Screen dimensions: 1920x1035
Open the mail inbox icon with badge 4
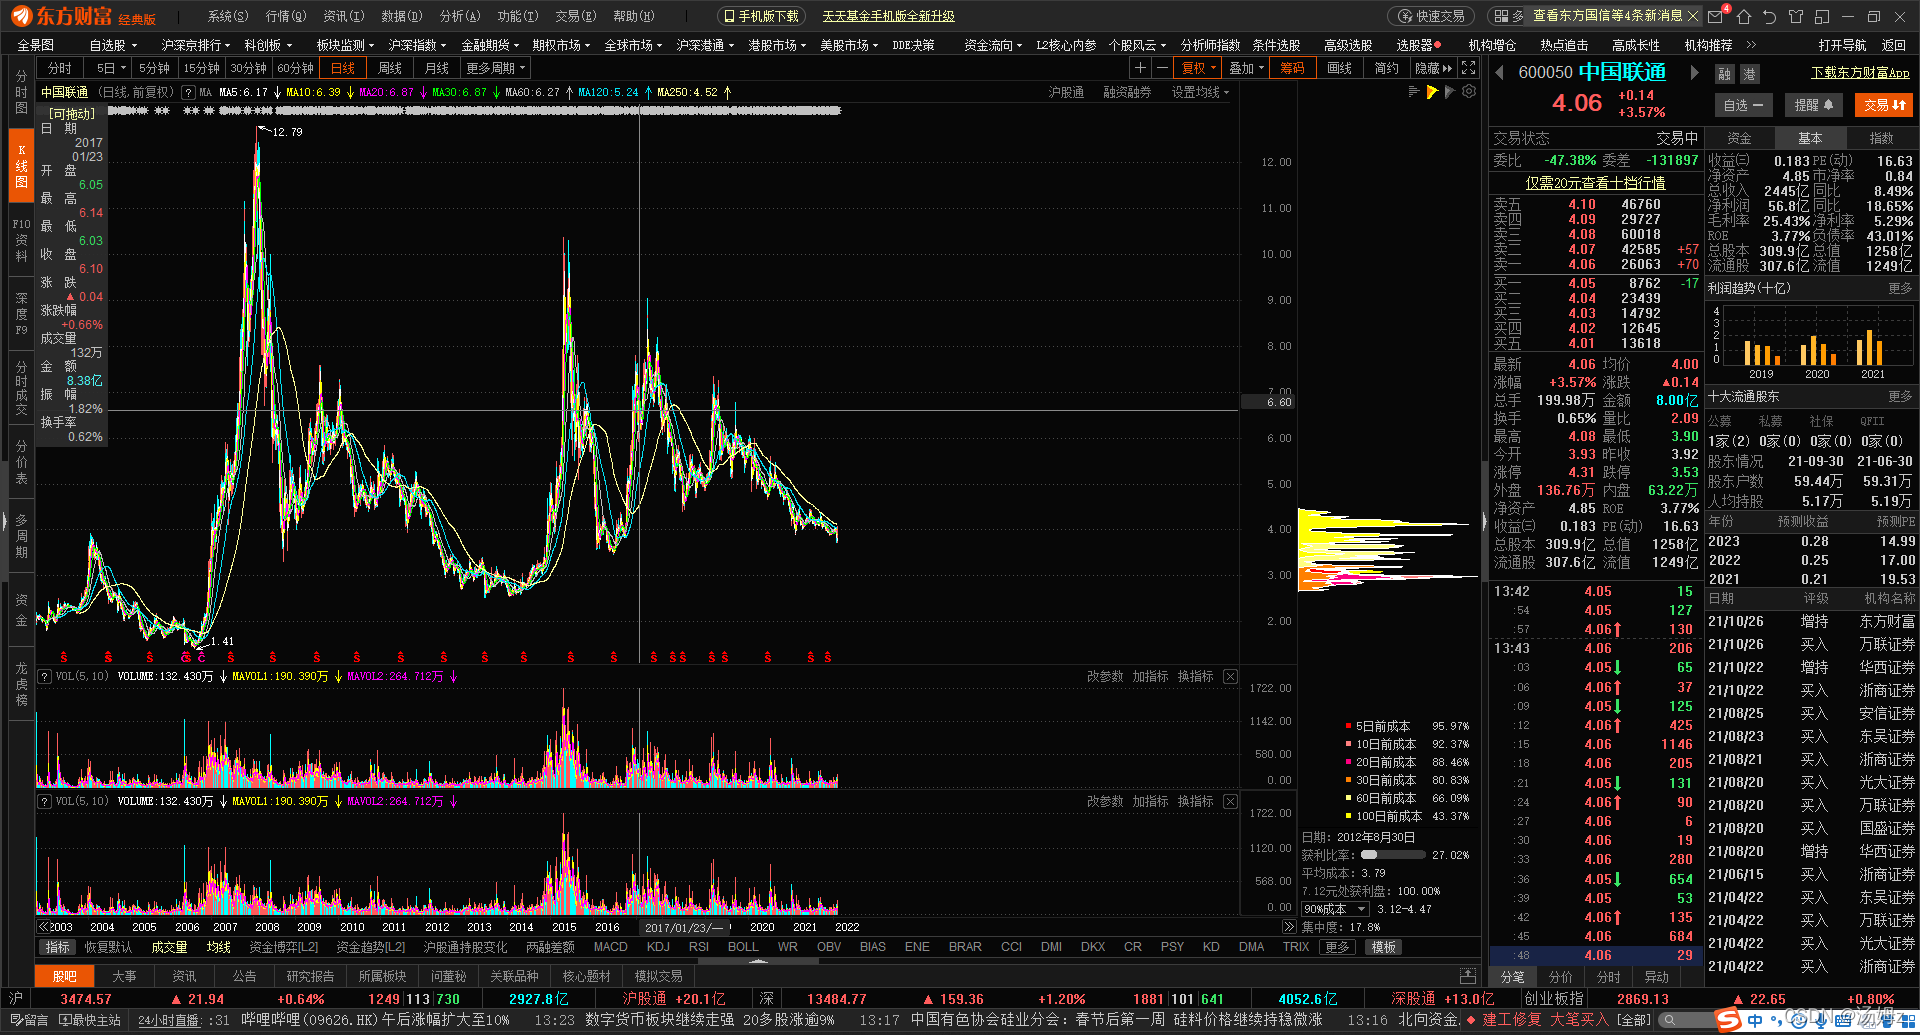point(1717,16)
